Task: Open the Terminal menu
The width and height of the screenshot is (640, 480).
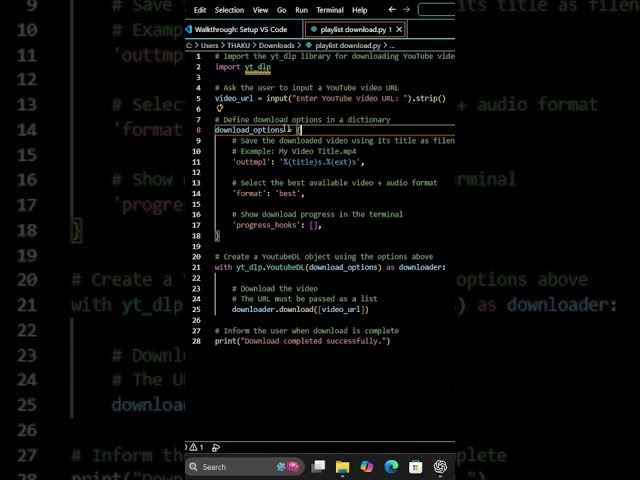Action: click(330, 10)
